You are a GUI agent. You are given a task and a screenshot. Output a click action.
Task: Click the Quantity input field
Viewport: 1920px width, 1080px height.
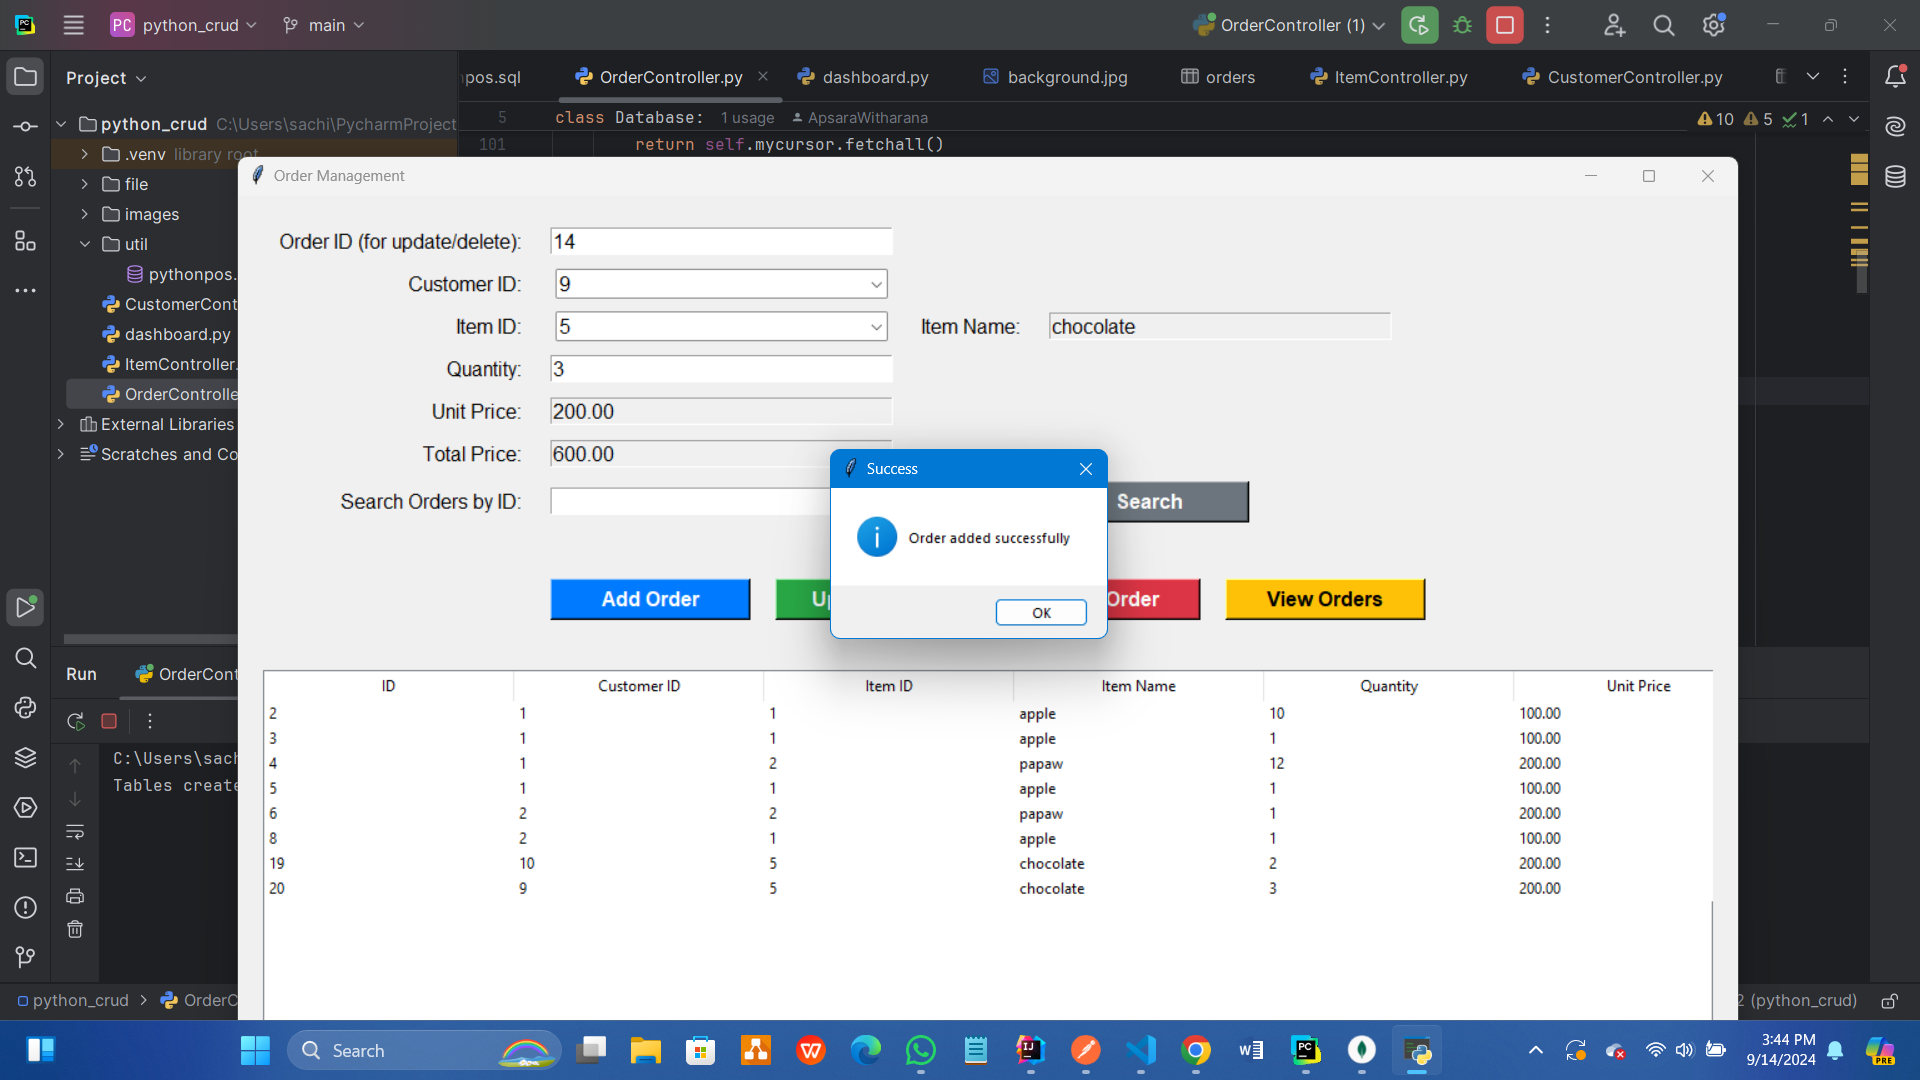click(x=720, y=369)
